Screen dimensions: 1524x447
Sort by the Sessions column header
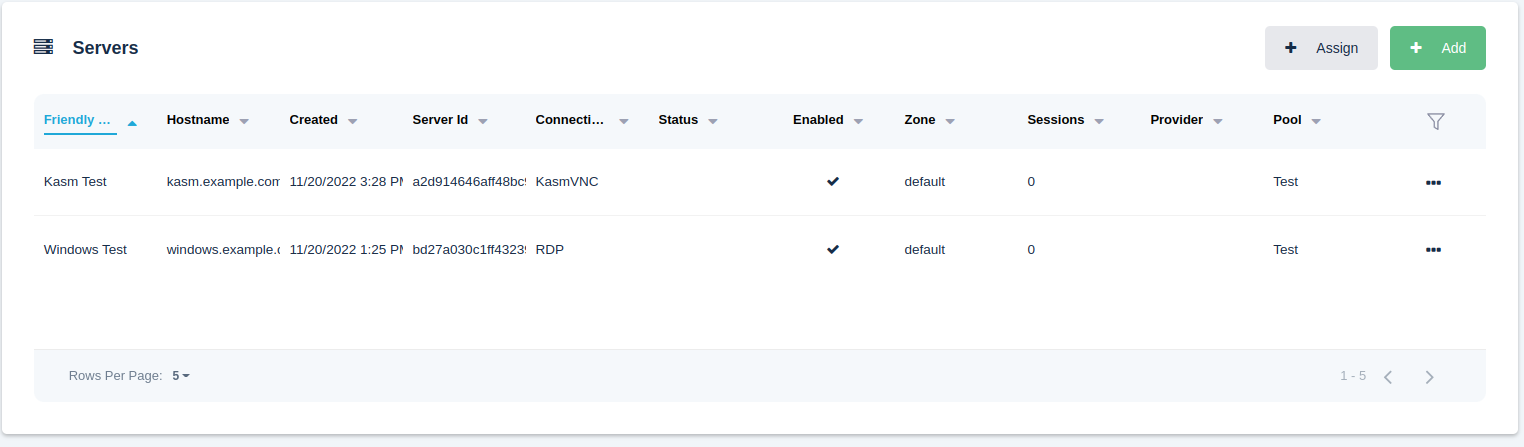point(1055,120)
